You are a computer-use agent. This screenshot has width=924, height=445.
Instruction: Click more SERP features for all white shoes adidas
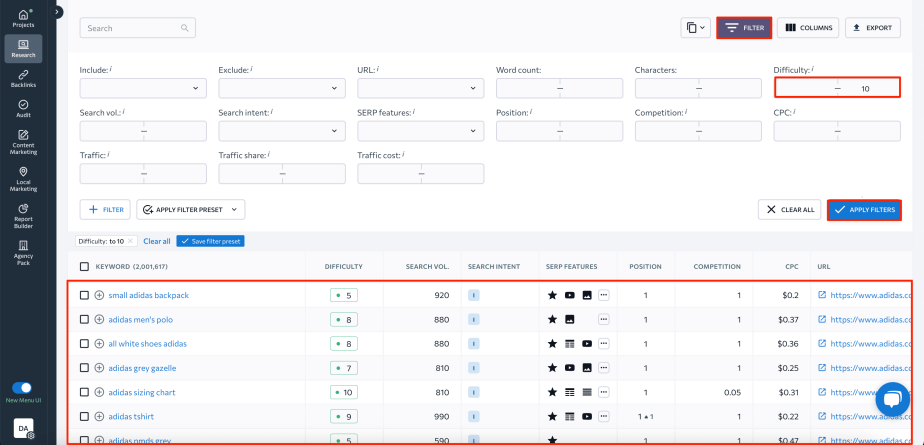click(603, 343)
